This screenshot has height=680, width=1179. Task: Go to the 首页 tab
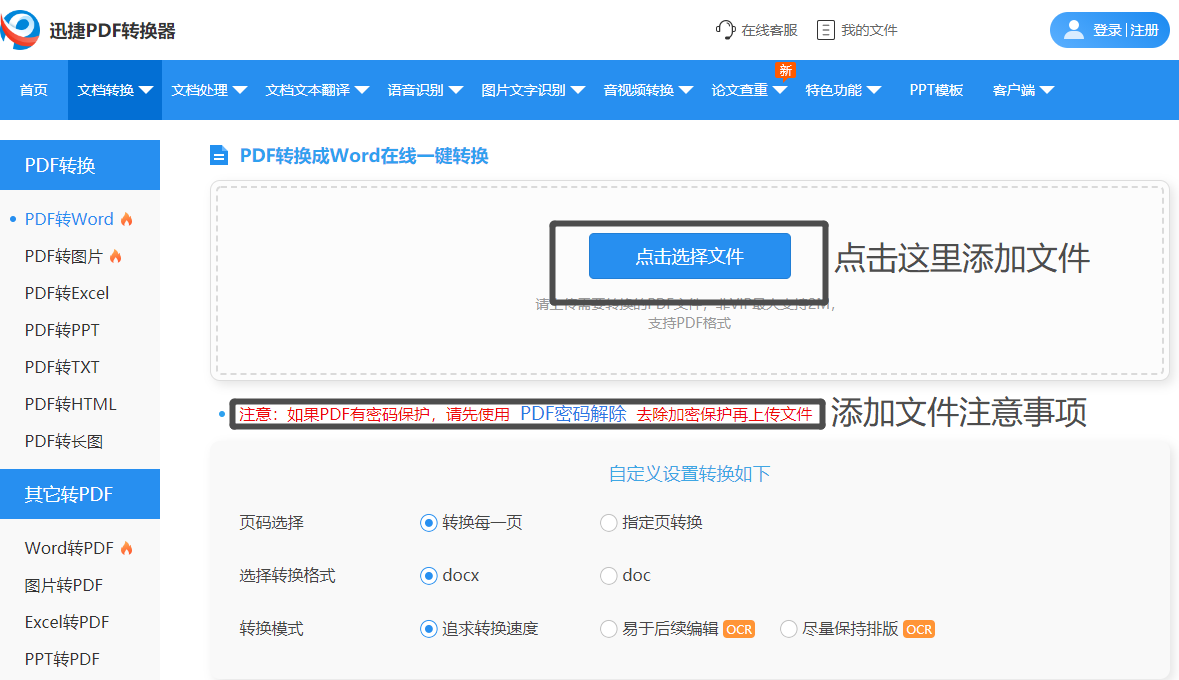(x=34, y=90)
